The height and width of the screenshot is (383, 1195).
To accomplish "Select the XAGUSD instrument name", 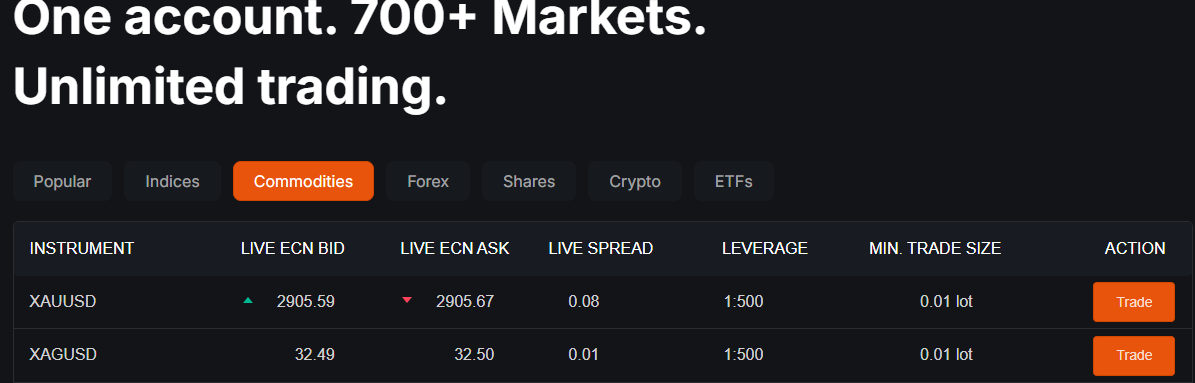I will tap(62, 354).
